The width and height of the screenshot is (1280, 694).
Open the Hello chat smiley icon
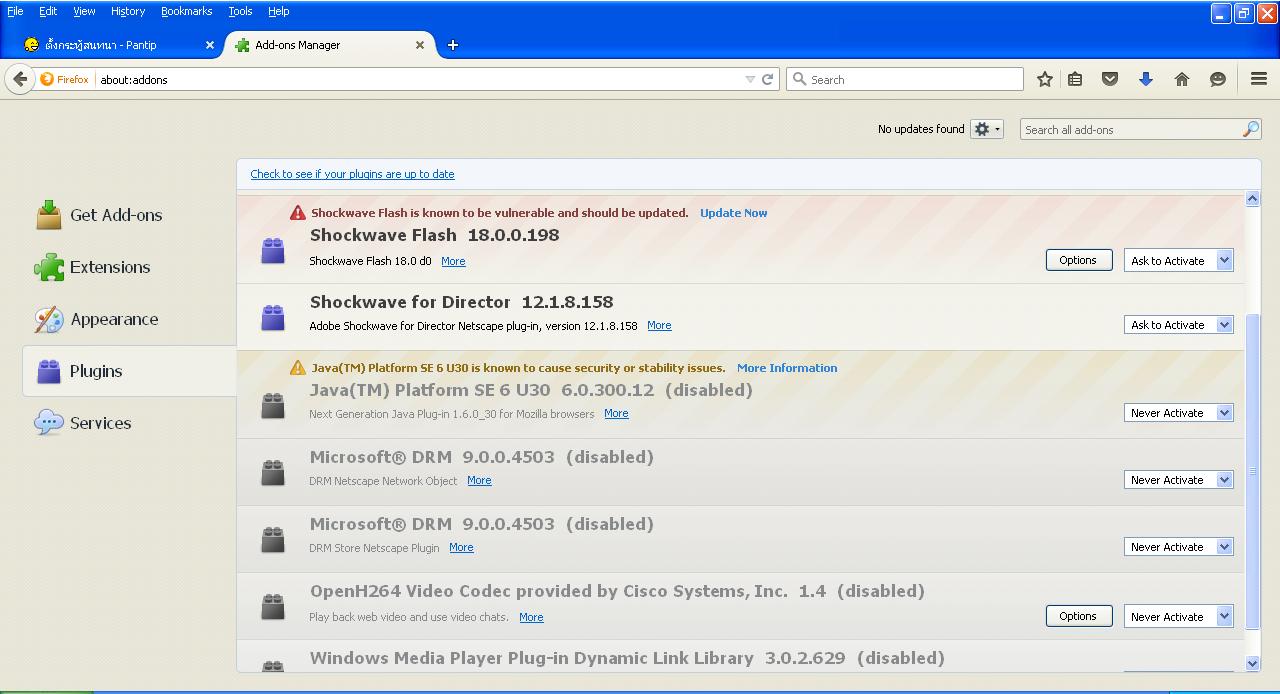[x=1218, y=79]
